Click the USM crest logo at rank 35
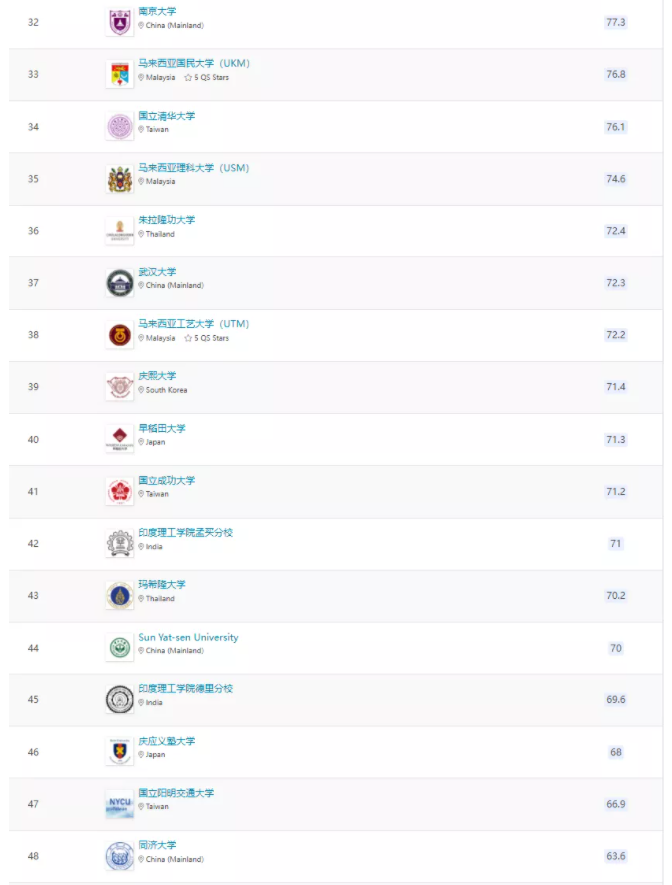This screenshot has width=672, height=885. 120,179
